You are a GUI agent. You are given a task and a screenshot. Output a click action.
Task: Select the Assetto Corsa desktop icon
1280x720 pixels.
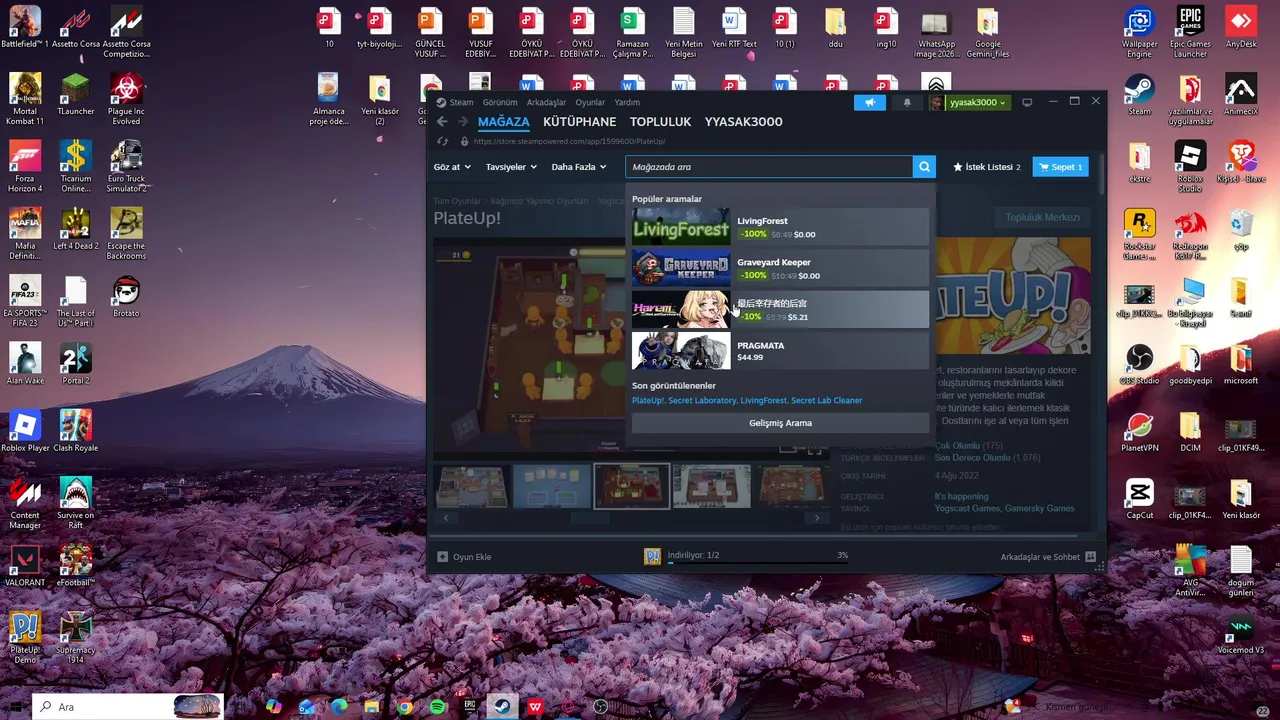click(x=76, y=28)
